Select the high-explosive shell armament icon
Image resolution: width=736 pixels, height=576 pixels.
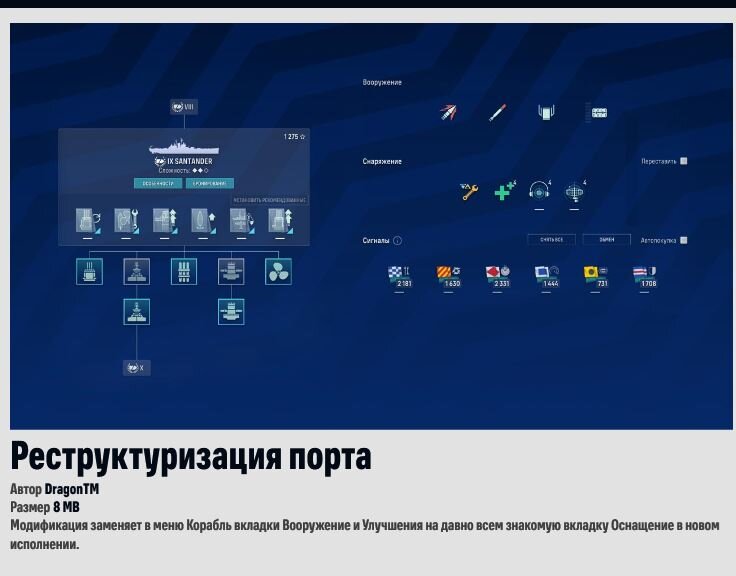(449, 112)
